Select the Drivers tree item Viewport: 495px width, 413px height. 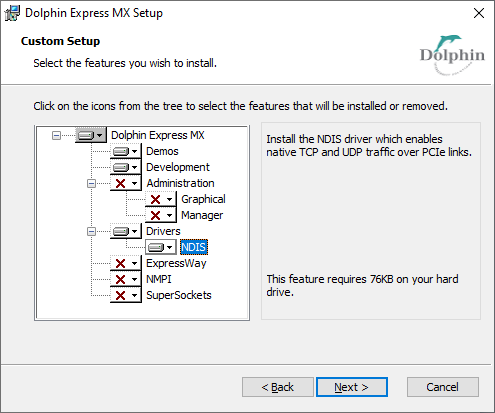click(x=163, y=231)
